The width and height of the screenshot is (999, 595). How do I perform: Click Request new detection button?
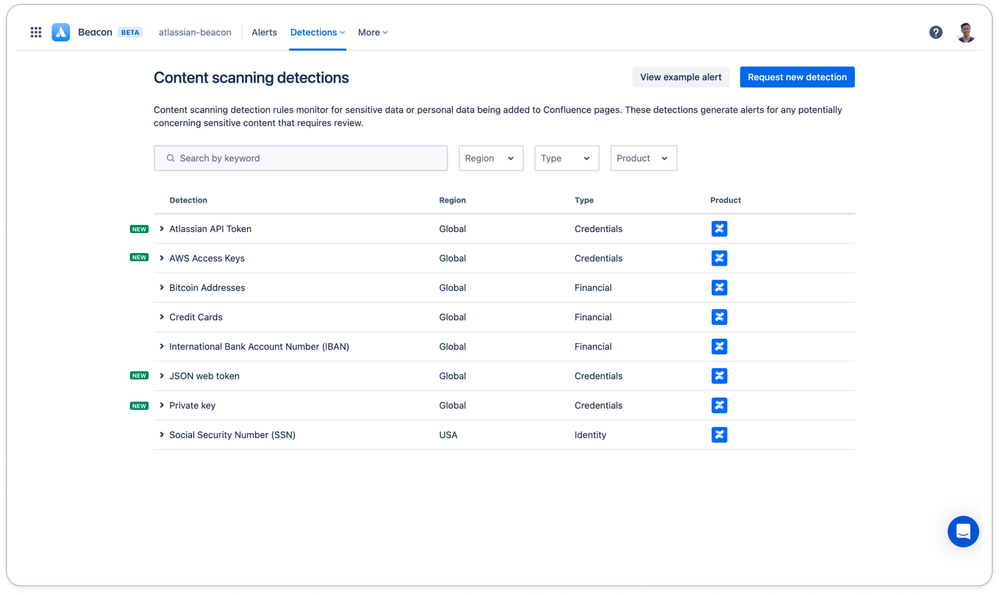(x=797, y=77)
